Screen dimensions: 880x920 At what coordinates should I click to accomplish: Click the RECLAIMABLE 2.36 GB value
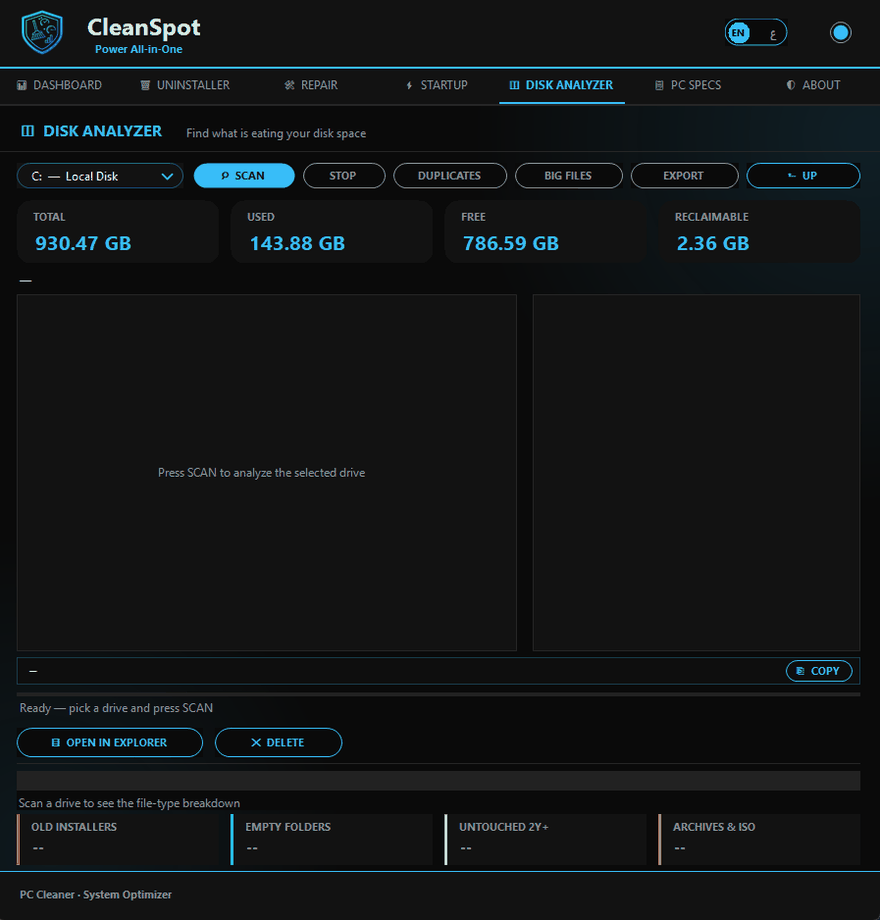[x=713, y=243]
